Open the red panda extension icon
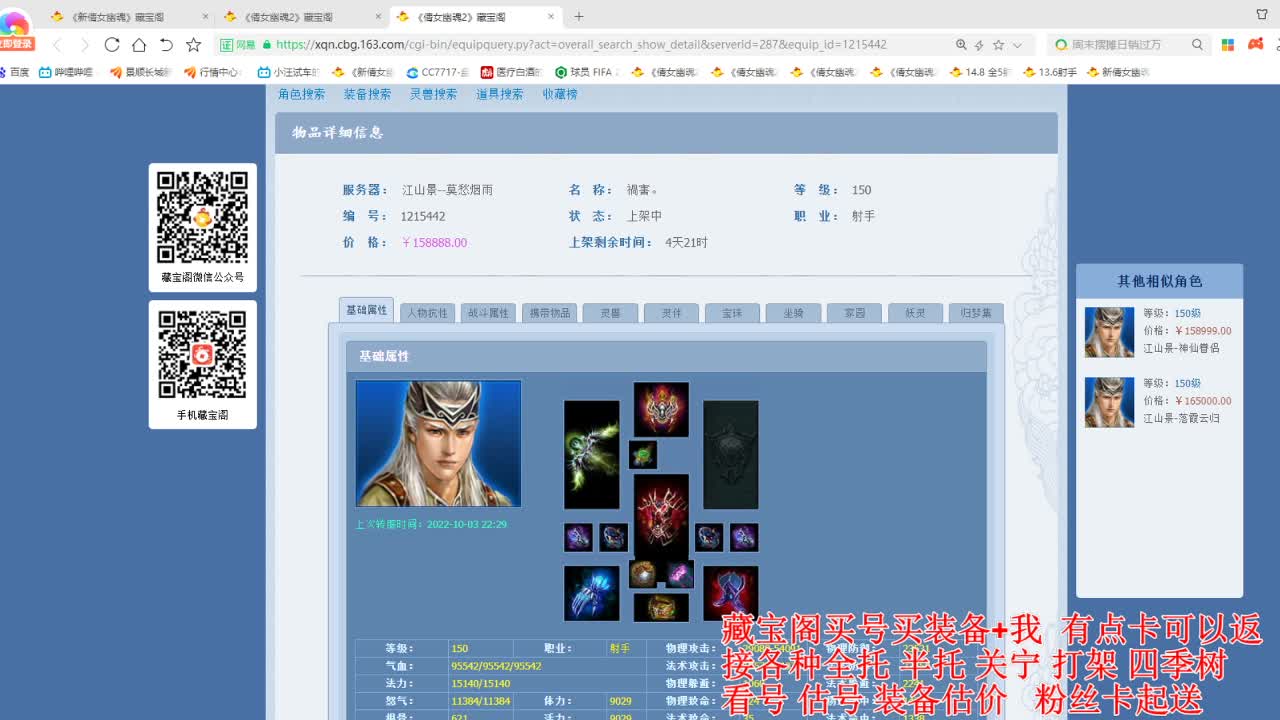The height and width of the screenshot is (720, 1280). 1255,45
